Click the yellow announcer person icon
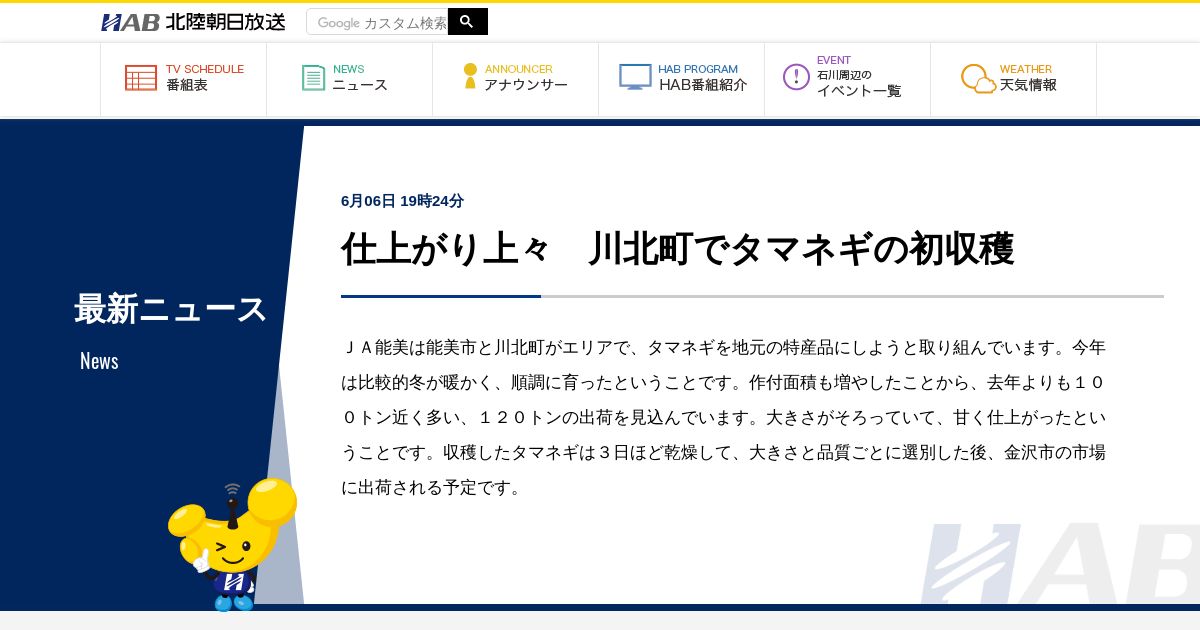1200x630 pixels. click(x=470, y=77)
